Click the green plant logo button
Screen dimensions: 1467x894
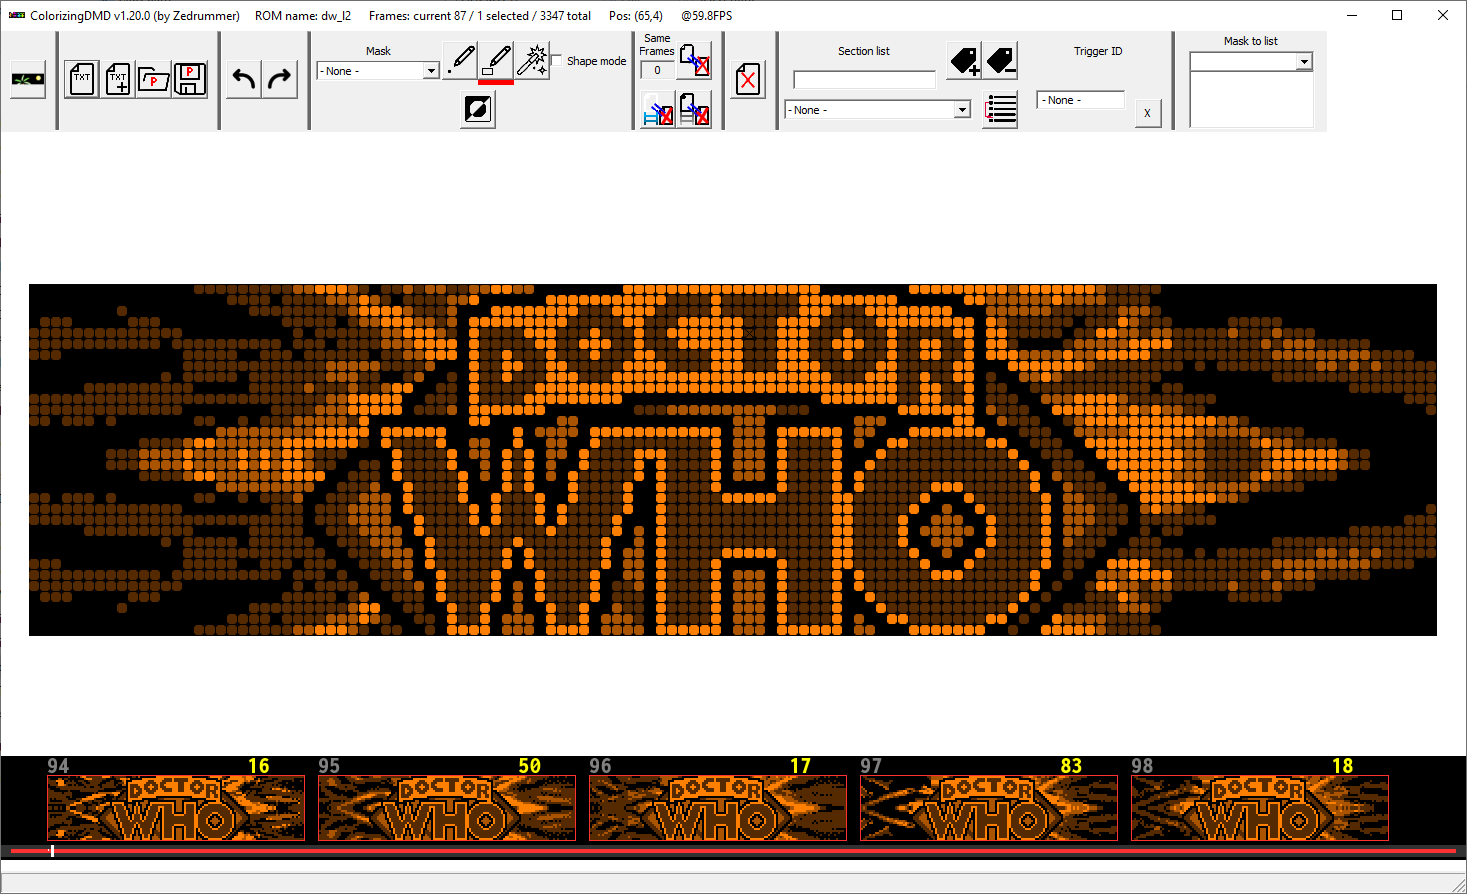(28, 79)
